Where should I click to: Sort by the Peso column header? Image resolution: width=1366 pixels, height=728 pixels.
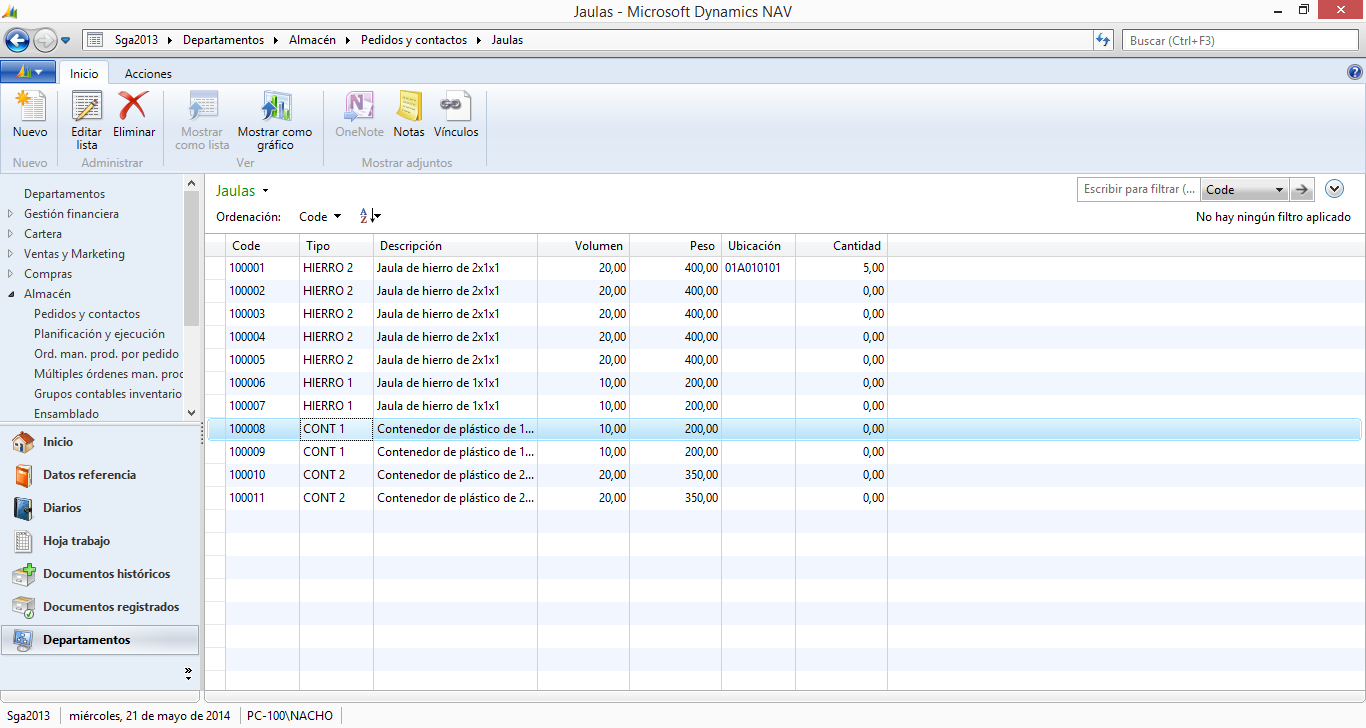(x=675, y=246)
